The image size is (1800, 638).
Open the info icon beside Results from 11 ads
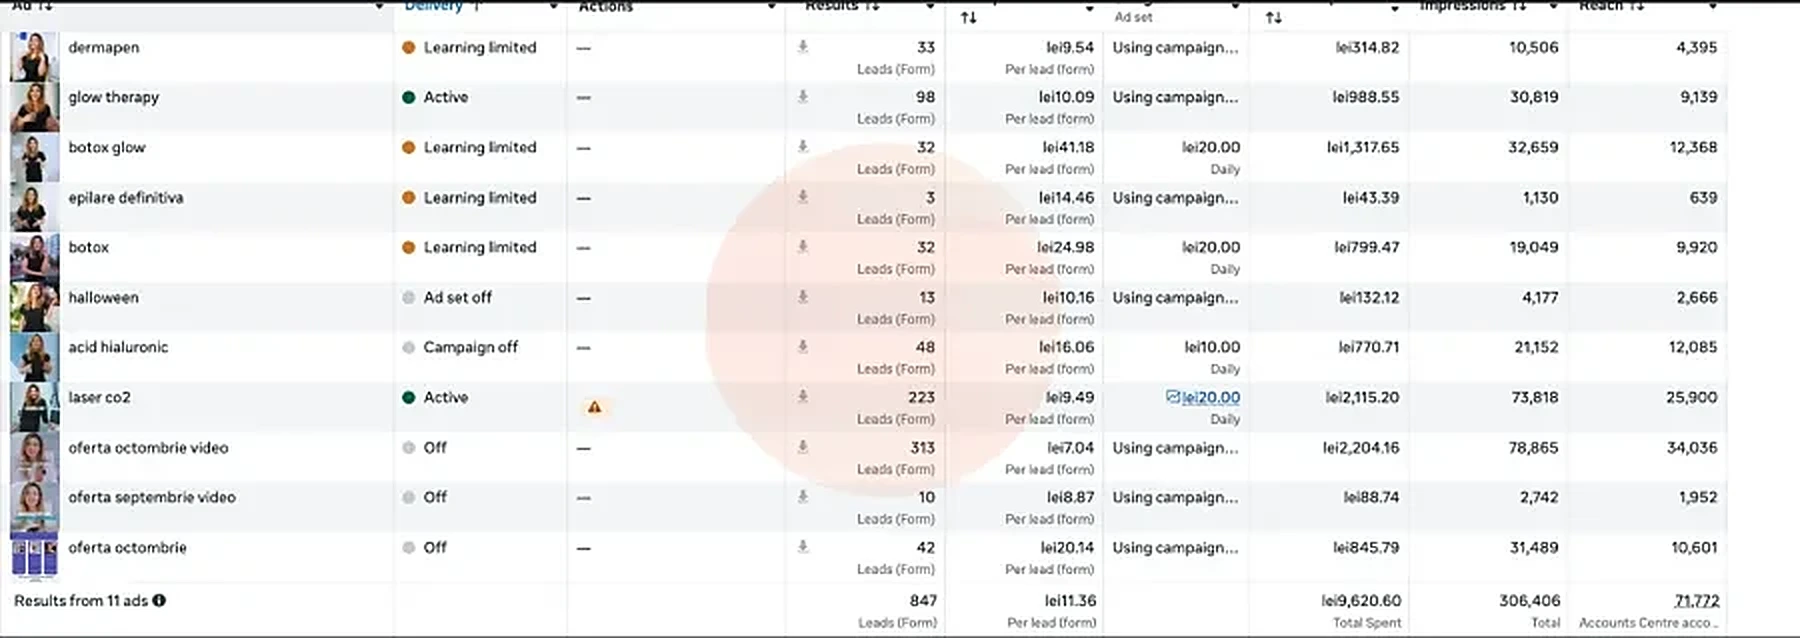click(x=159, y=601)
